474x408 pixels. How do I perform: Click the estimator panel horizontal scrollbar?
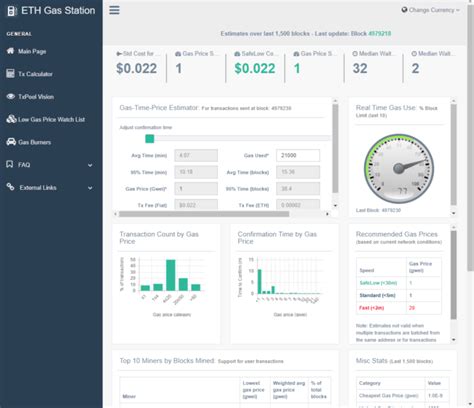tap(204, 214)
